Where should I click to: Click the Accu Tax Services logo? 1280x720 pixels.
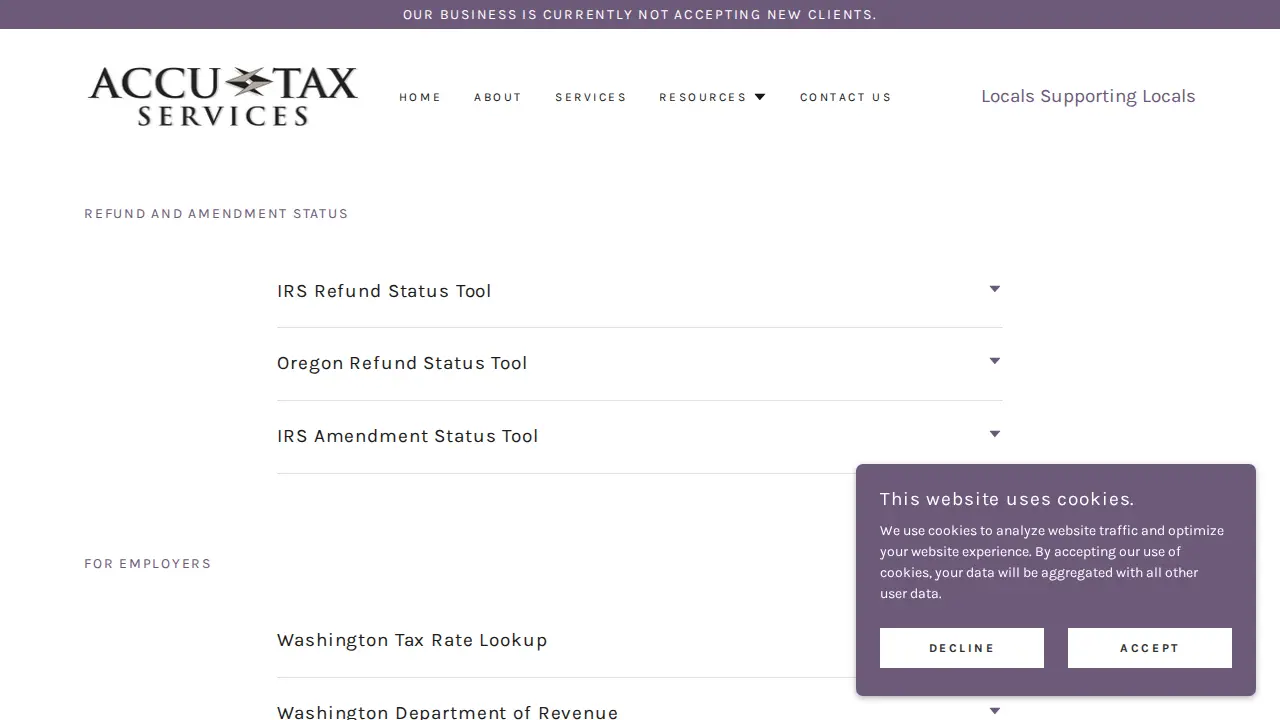(x=223, y=97)
